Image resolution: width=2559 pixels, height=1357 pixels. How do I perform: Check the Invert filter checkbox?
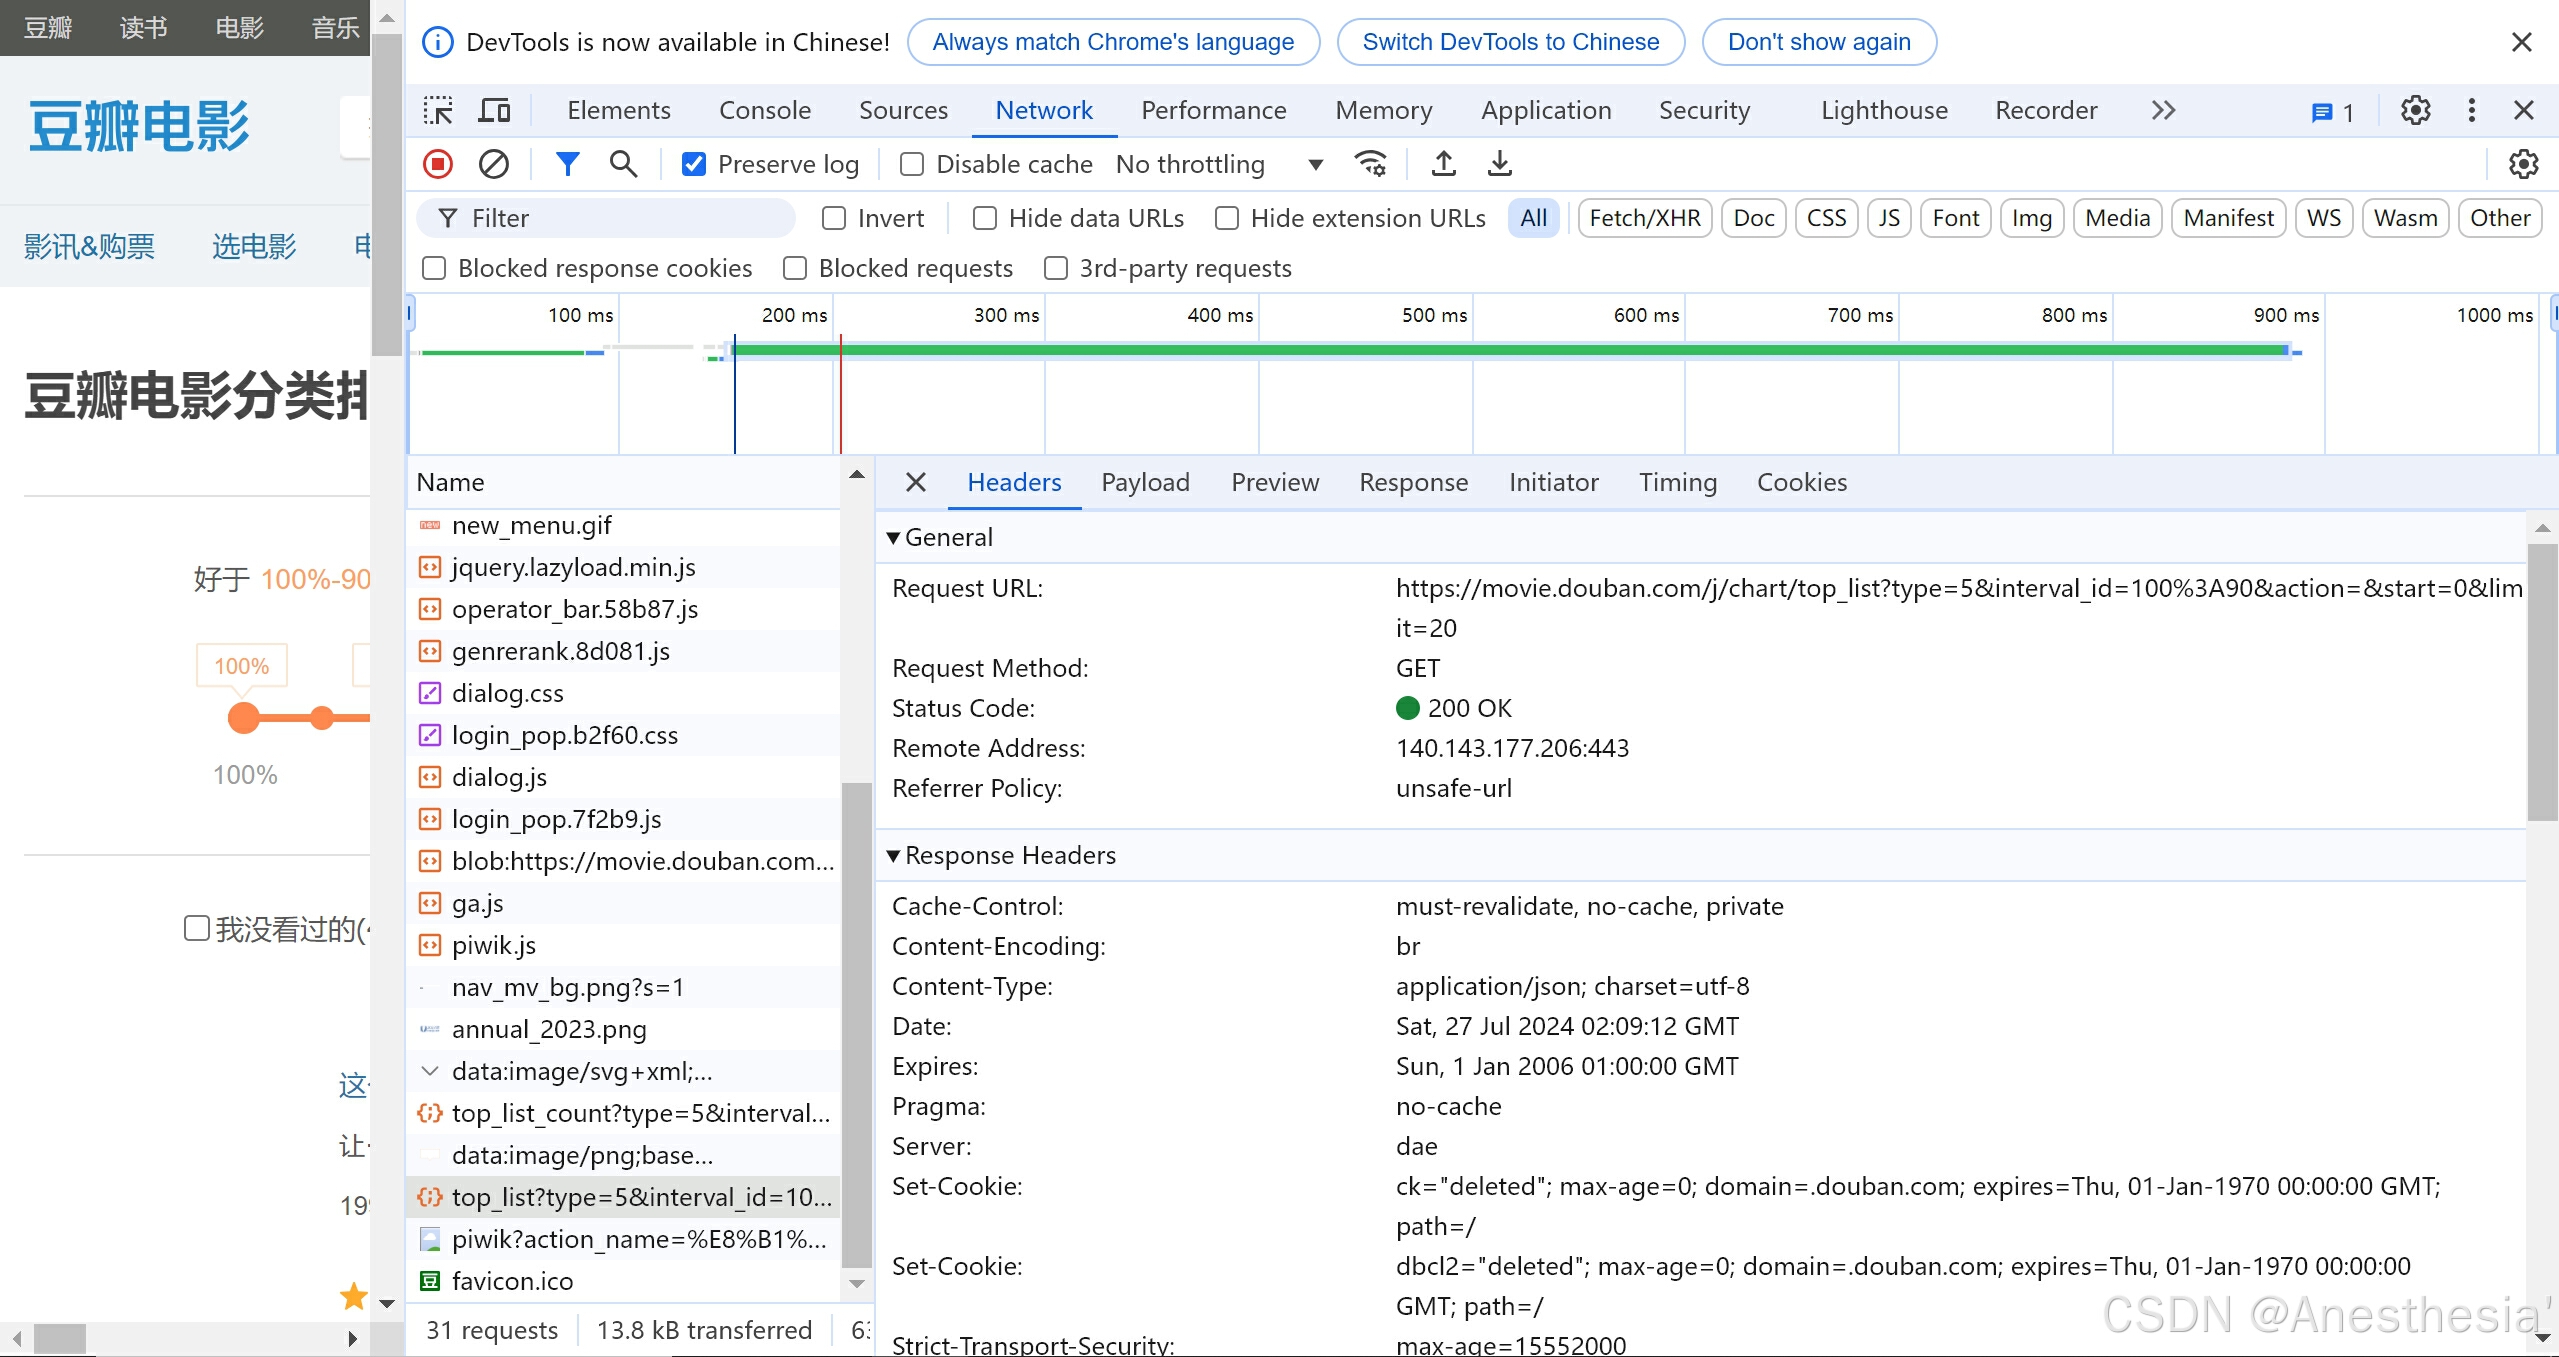(x=834, y=218)
